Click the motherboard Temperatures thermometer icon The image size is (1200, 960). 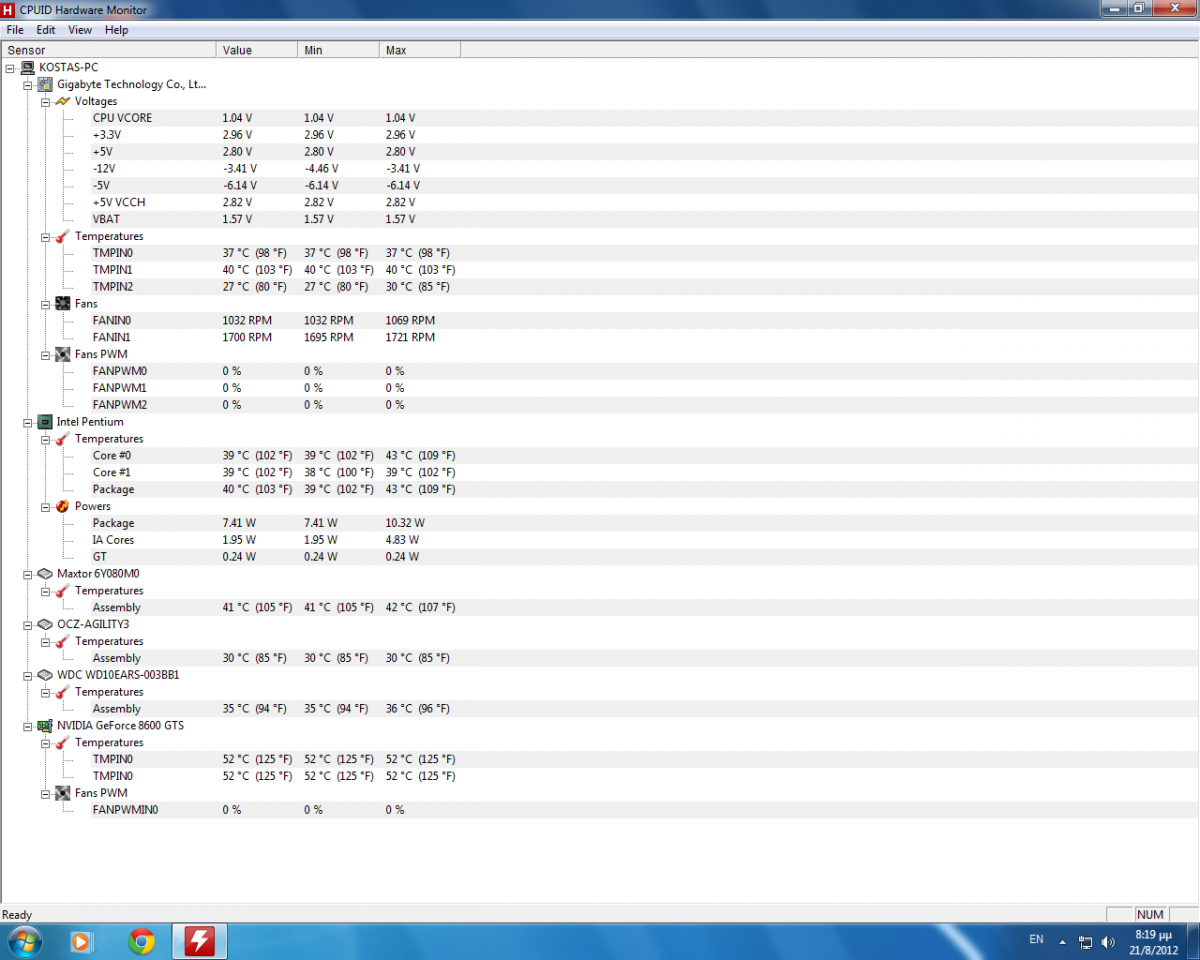(62, 236)
